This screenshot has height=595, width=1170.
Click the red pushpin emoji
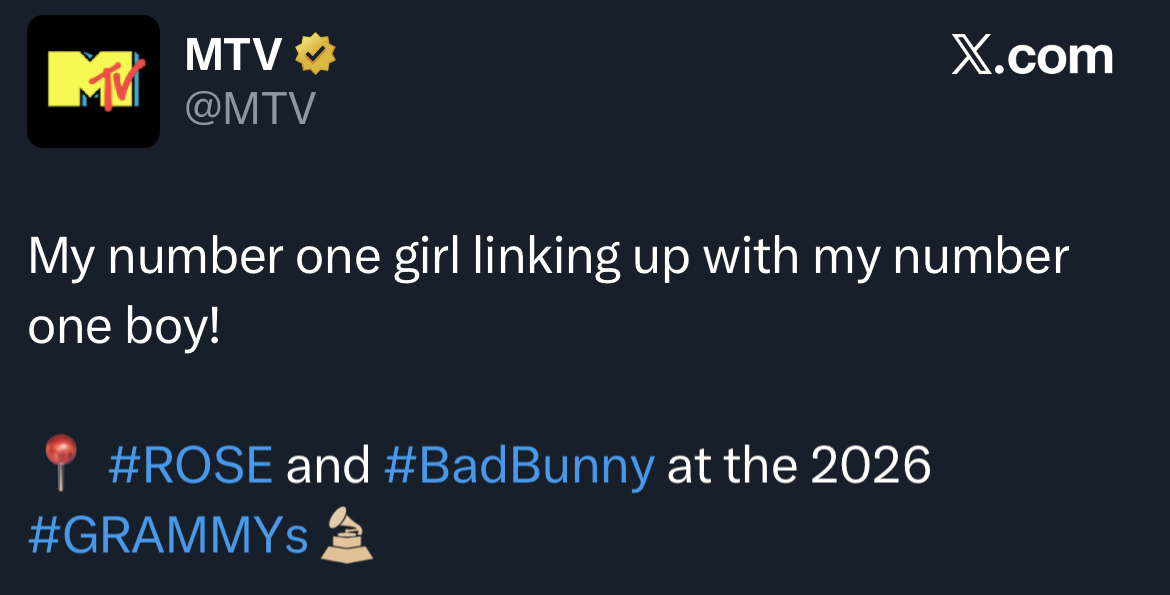(62, 462)
